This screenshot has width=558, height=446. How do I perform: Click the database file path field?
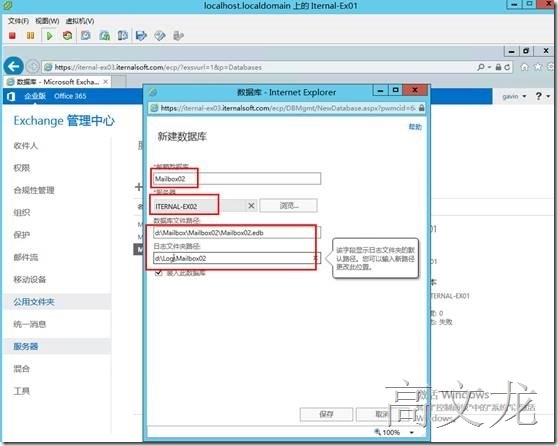(237, 233)
